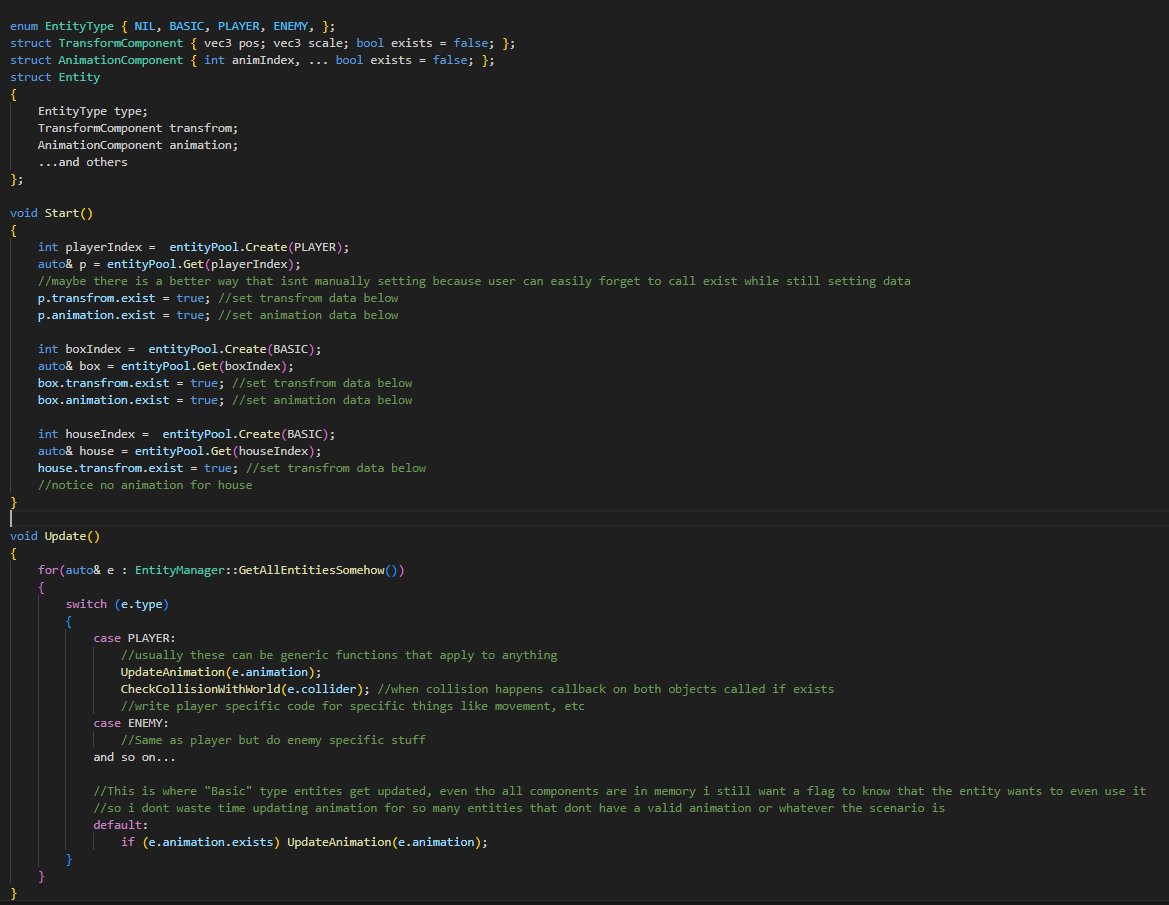Click the 'void Update()' function signature
Viewport: 1169px width, 905px height.
(x=55, y=537)
